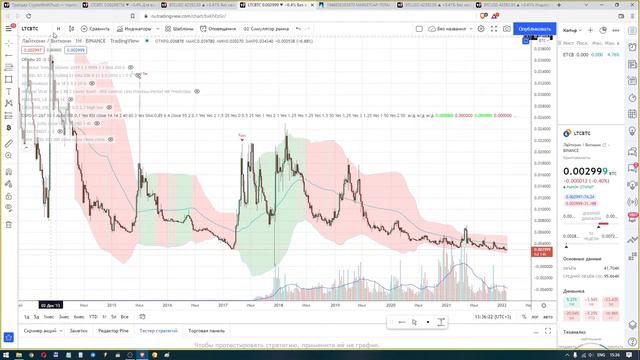The image size is (640, 360).
Task: Select the rectangle shapes tool
Action: pos(9,79)
